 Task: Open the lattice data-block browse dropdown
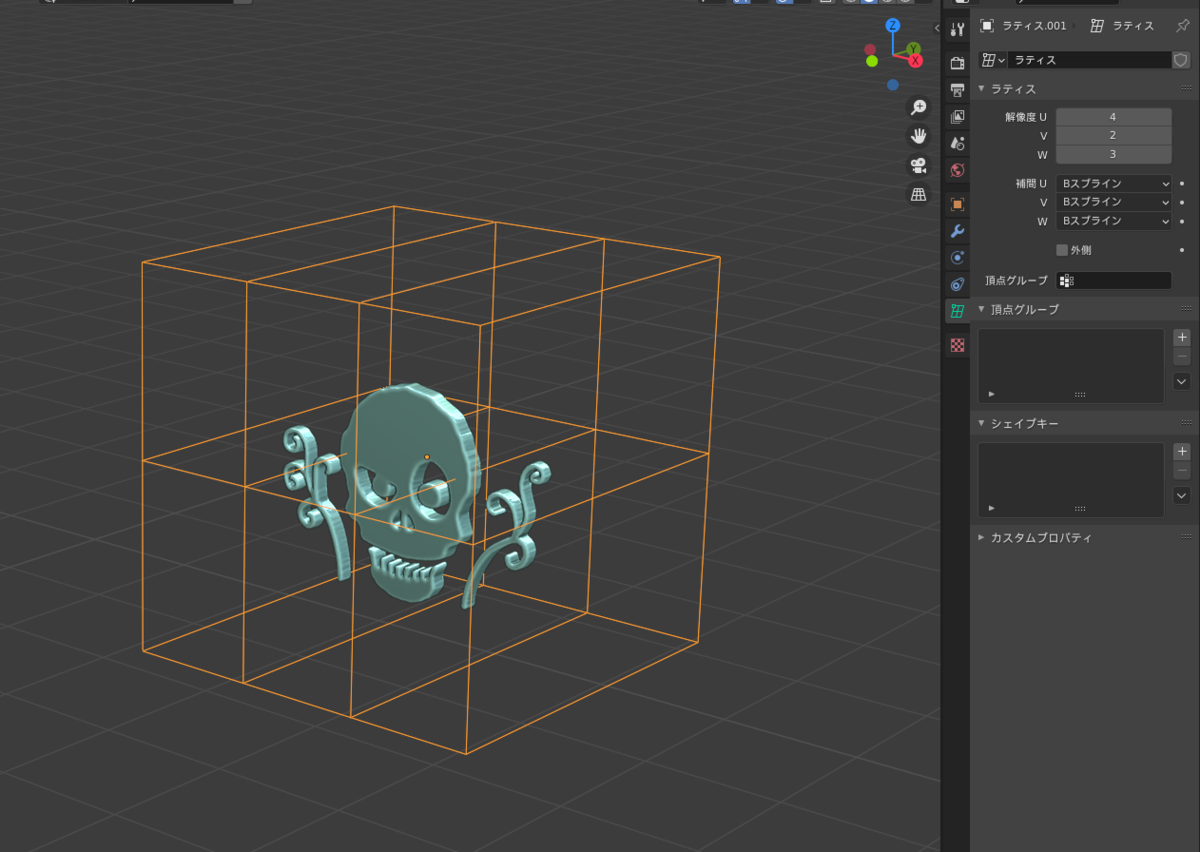(993, 60)
